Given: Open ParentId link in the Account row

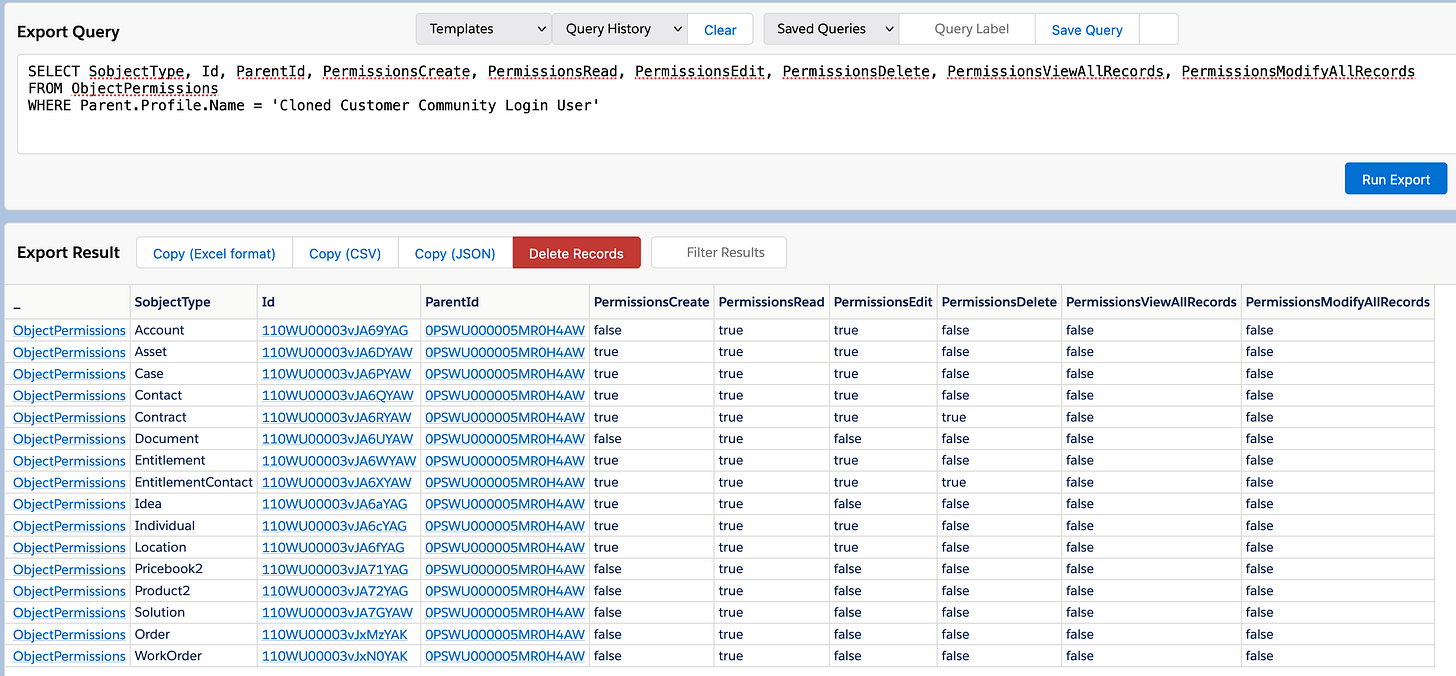Looking at the screenshot, I should [505, 330].
